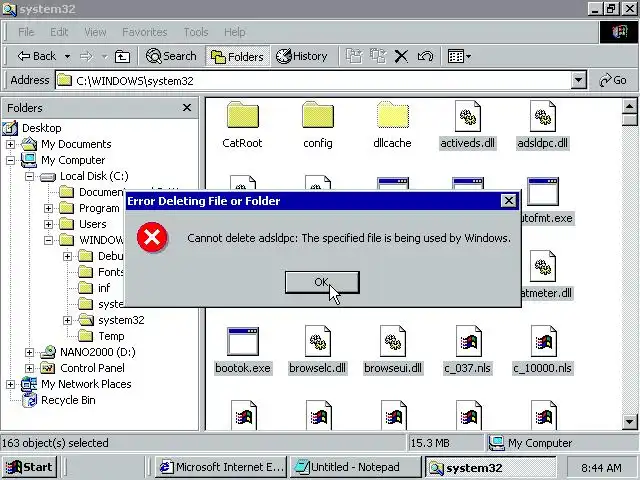This screenshot has height=480, width=640.
Task: Select the CatRoot folder icon
Action: [242, 116]
